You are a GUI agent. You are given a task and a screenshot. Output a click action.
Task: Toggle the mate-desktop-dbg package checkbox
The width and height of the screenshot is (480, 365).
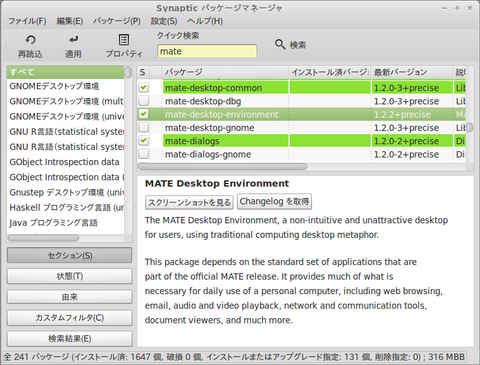tap(144, 101)
